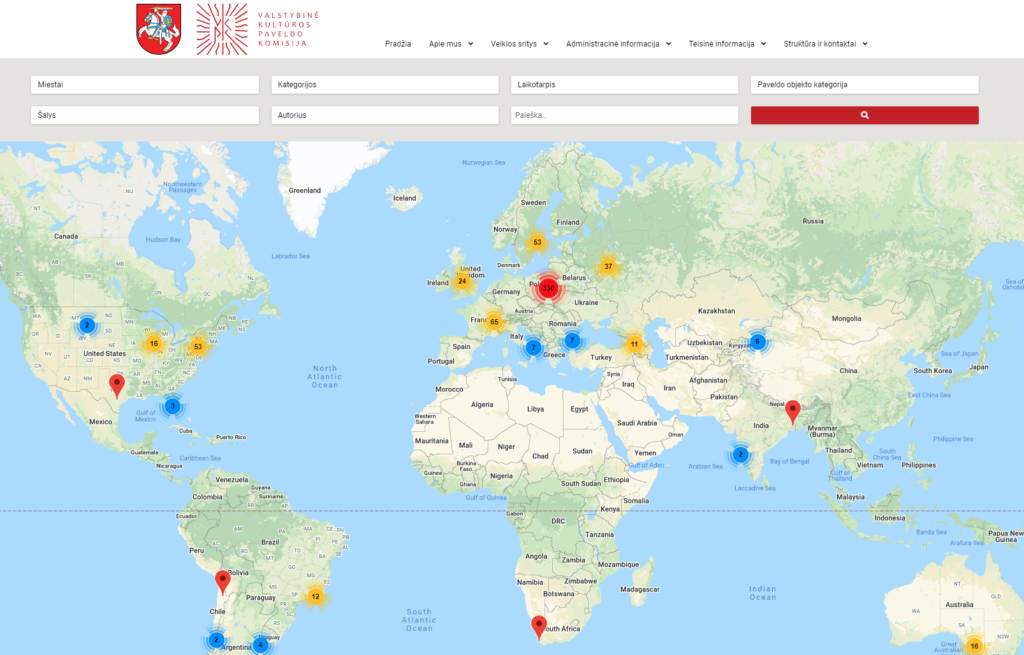Open the Paveldo objekto kategorija filter

coord(864,85)
